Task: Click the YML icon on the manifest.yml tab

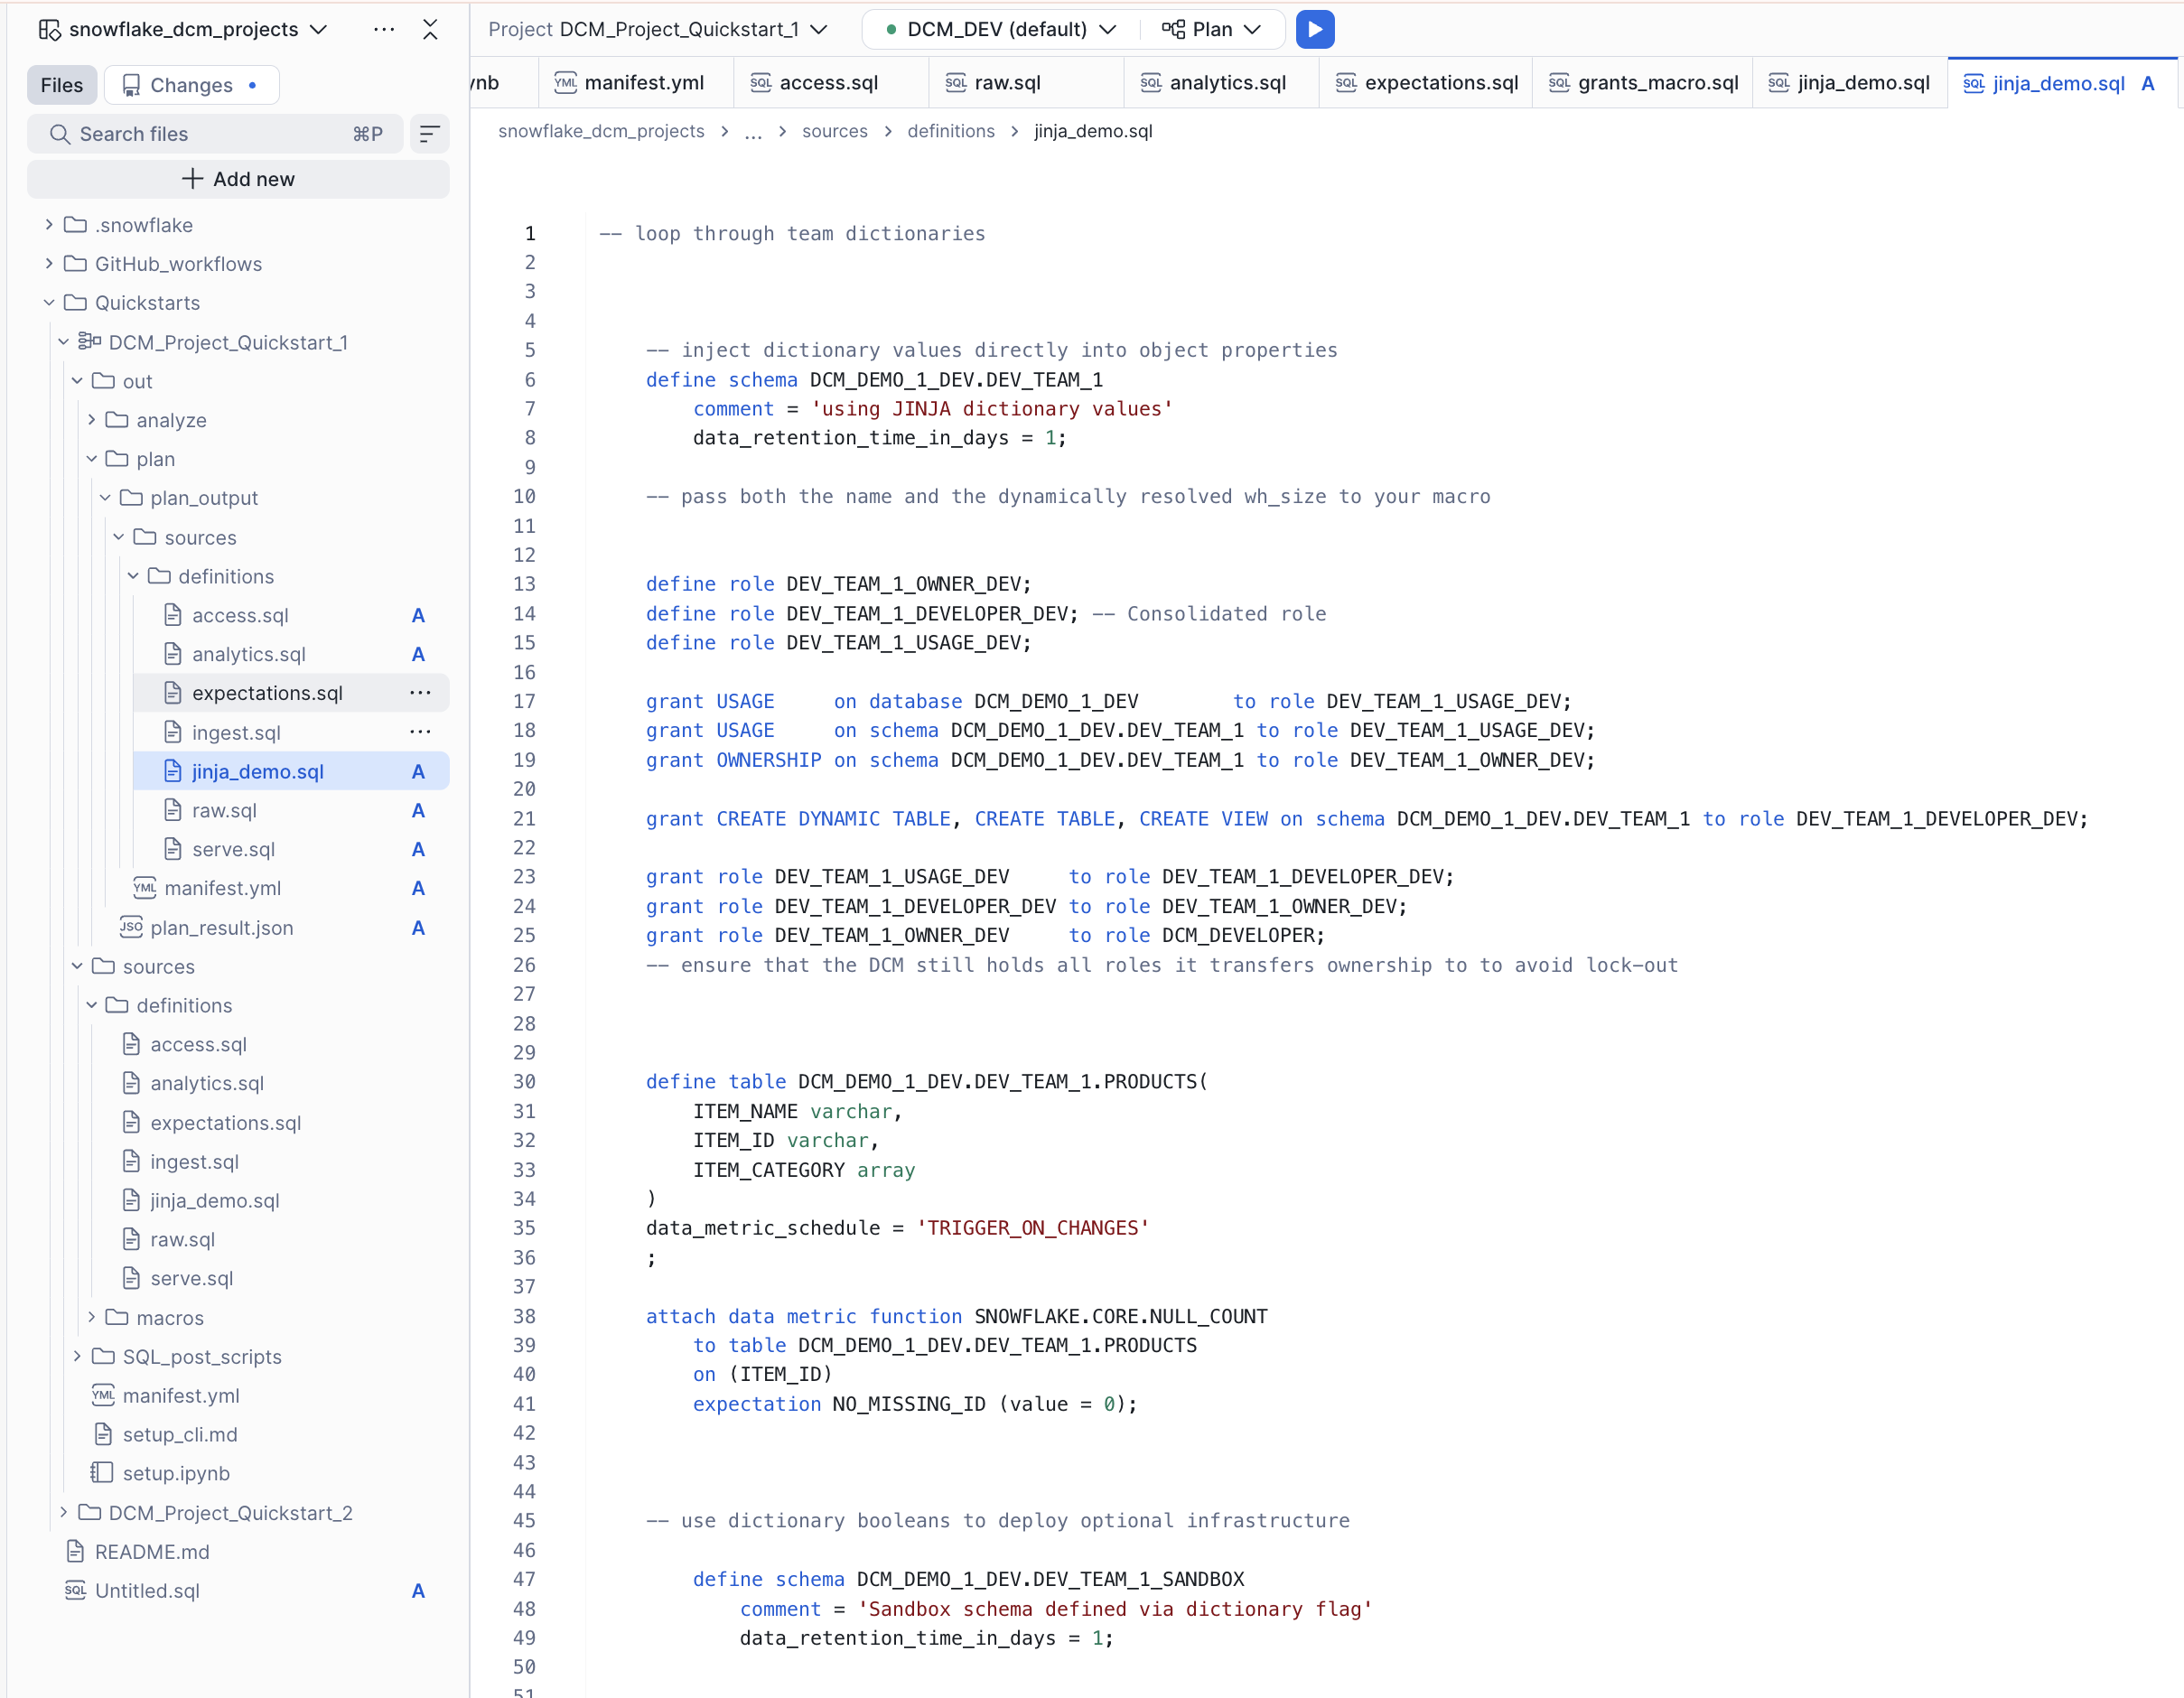Action: pyautogui.click(x=565, y=83)
